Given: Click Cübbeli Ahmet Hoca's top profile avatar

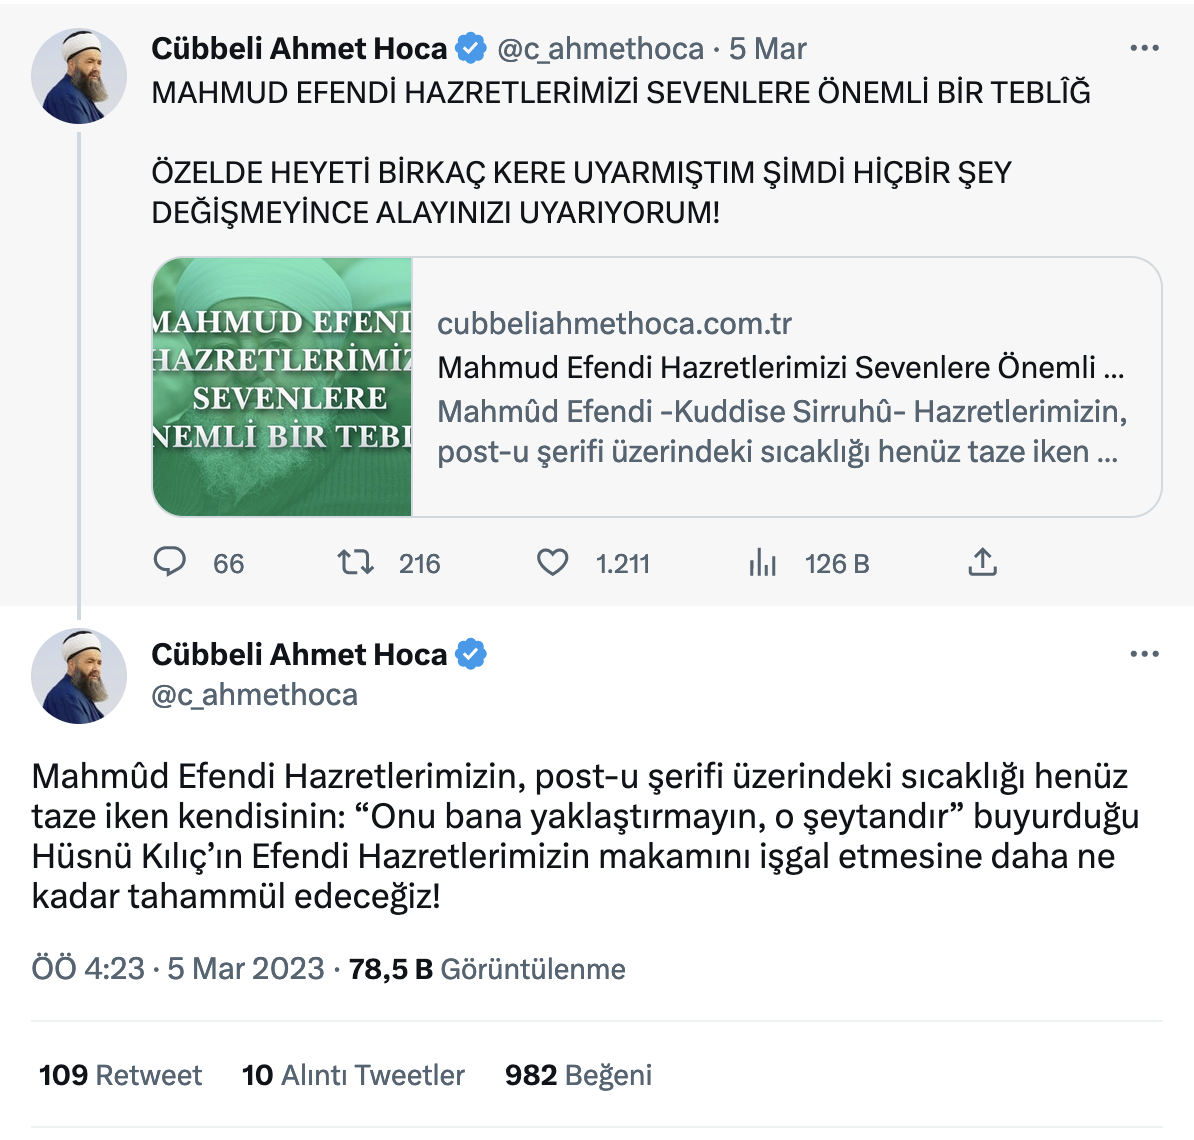Looking at the screenshot, I should pyautogui.click(x=78, y=75).
